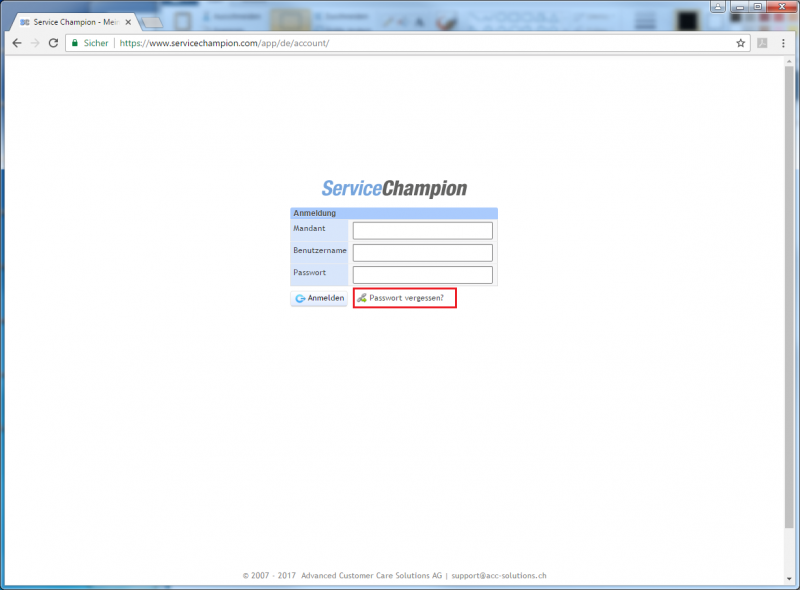Select the Service Champion tab
The height and width of the screenshot is (590, 800).
pos(75,22)
